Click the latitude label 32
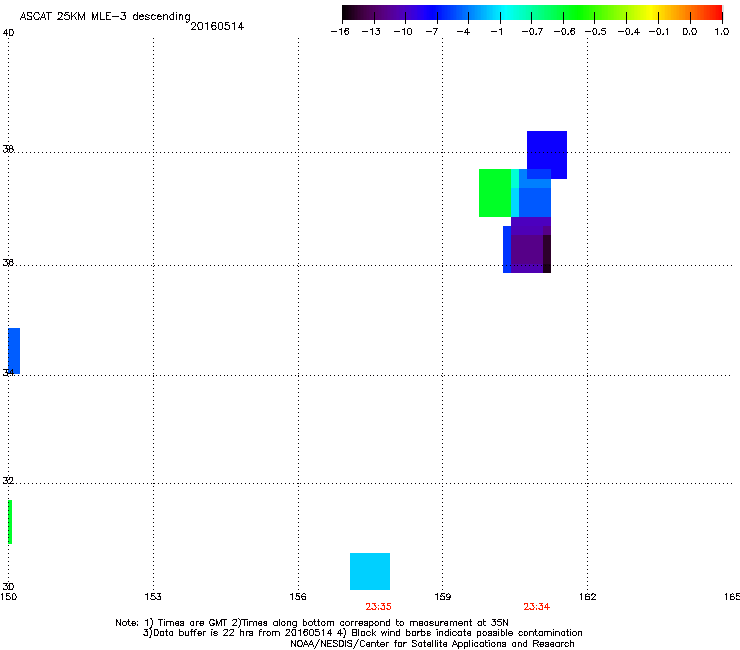The width and height of the screenshot is (740, 650). point(8,481)
